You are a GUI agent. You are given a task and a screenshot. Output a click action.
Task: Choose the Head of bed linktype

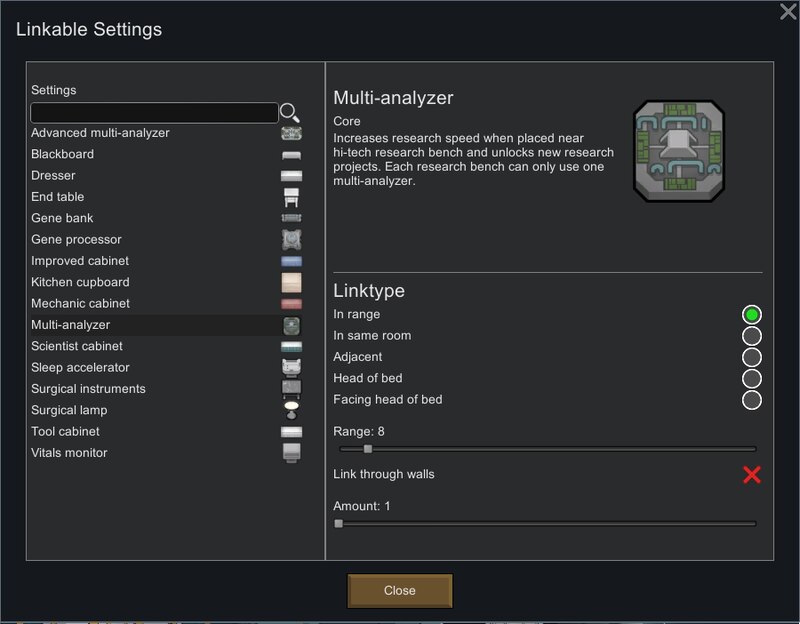click(x=752, y=379)
